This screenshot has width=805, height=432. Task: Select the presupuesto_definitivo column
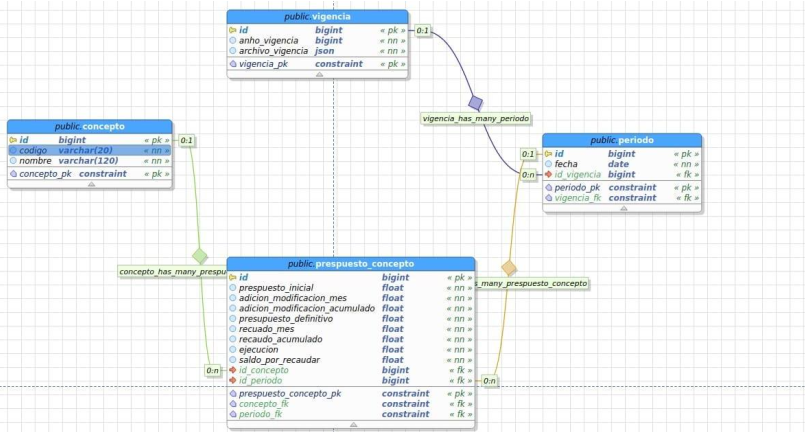[x=285, y=318]
